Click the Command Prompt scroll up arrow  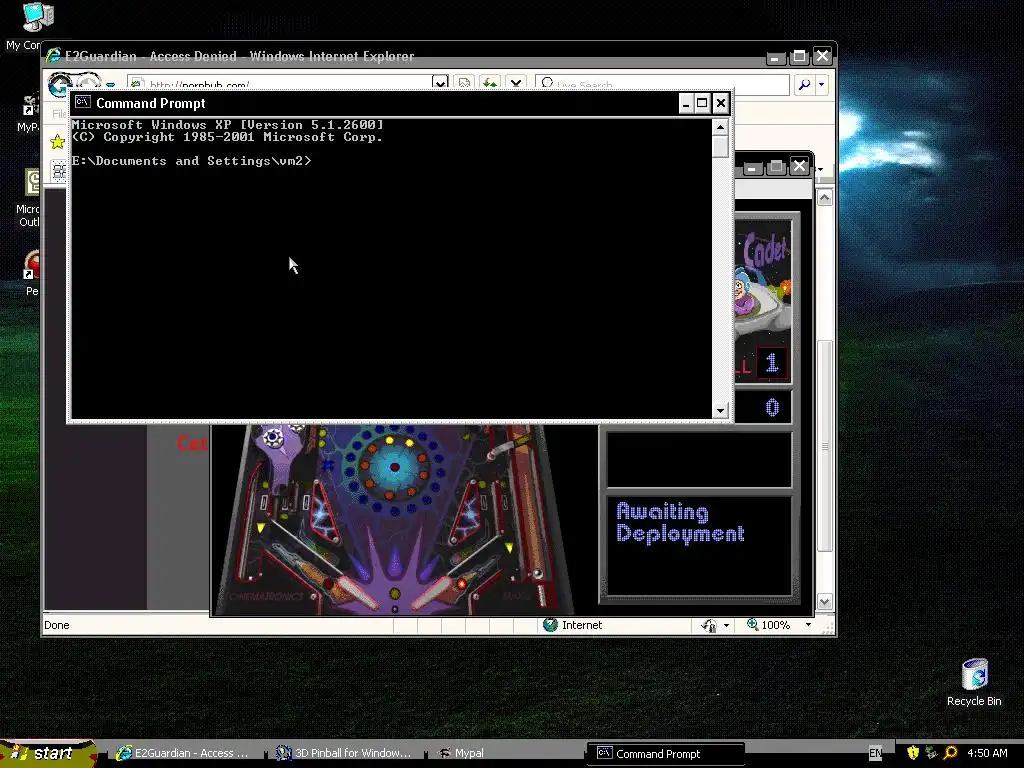coord(720,127)
